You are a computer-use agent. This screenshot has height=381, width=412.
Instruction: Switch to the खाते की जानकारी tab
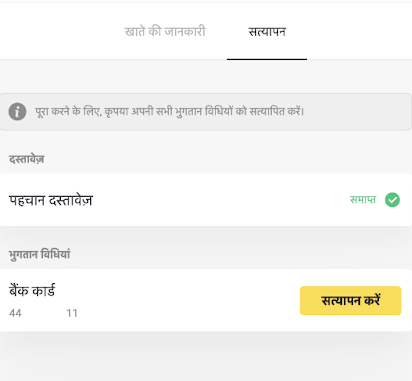pos(165,32)
